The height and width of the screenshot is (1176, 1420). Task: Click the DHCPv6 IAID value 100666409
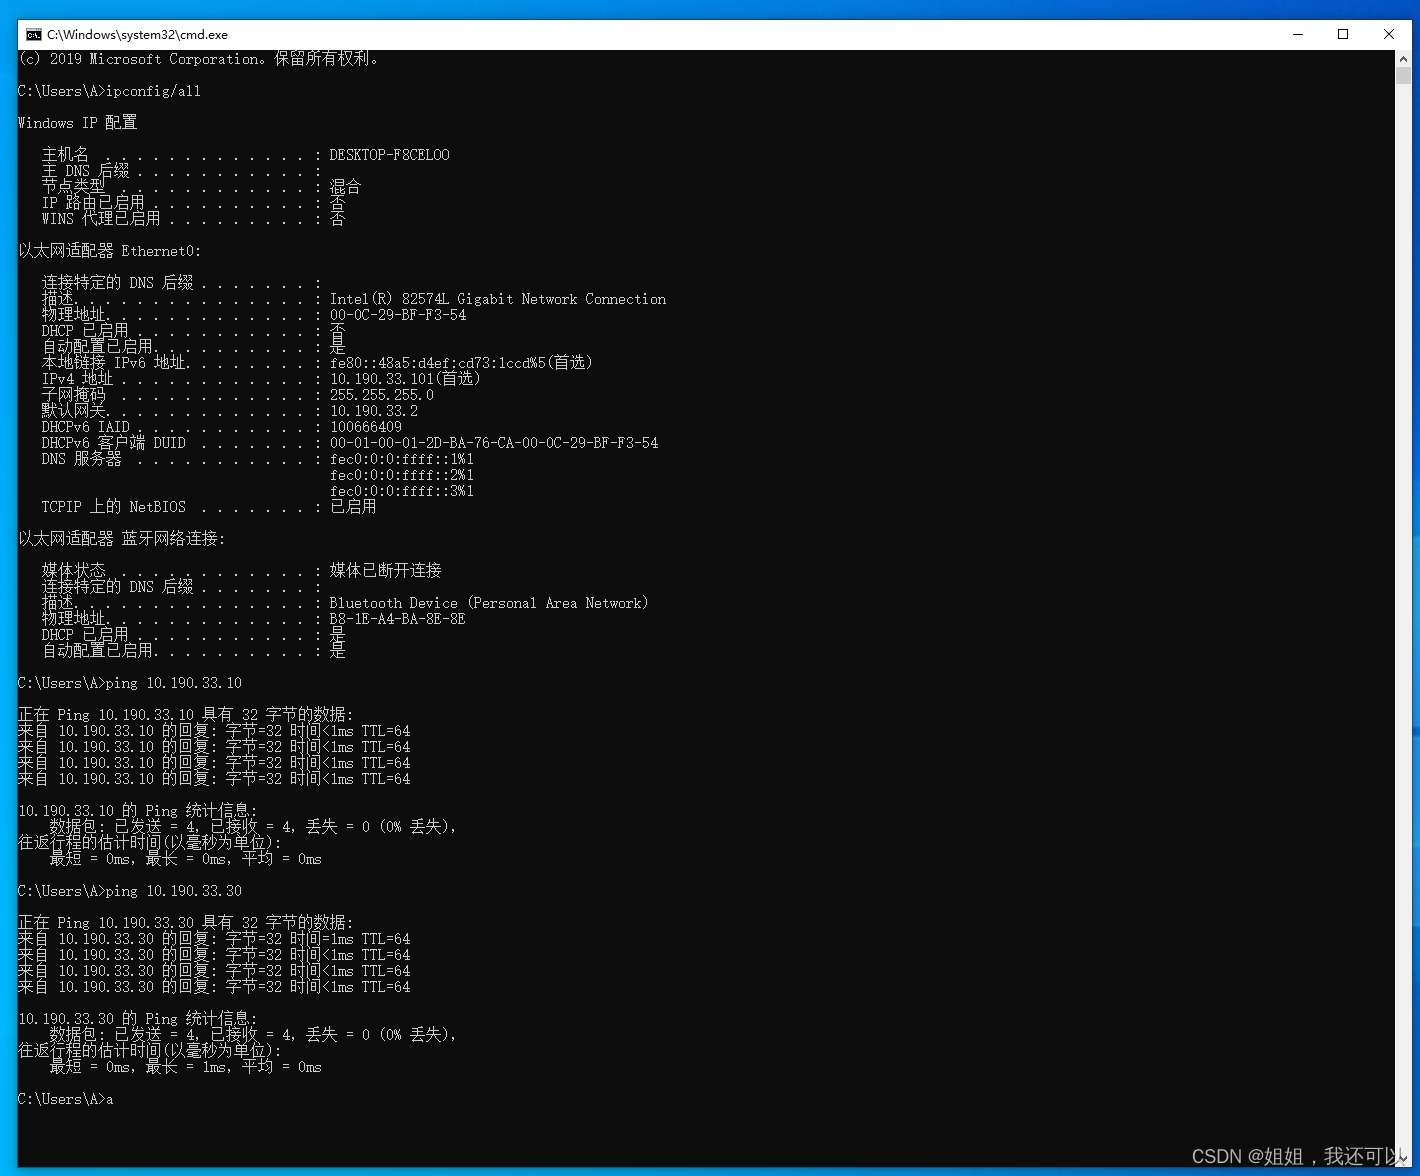(366, 427)
